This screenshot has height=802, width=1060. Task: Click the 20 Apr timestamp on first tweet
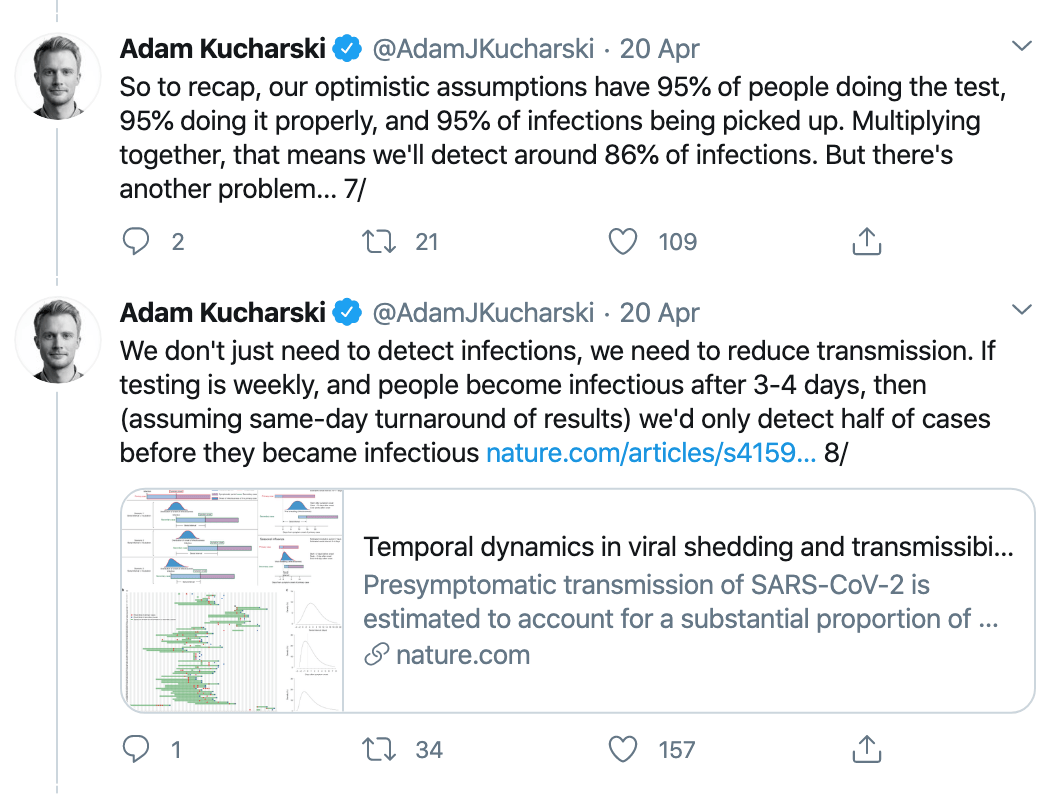pyautogui.click(x=660, y=48)
